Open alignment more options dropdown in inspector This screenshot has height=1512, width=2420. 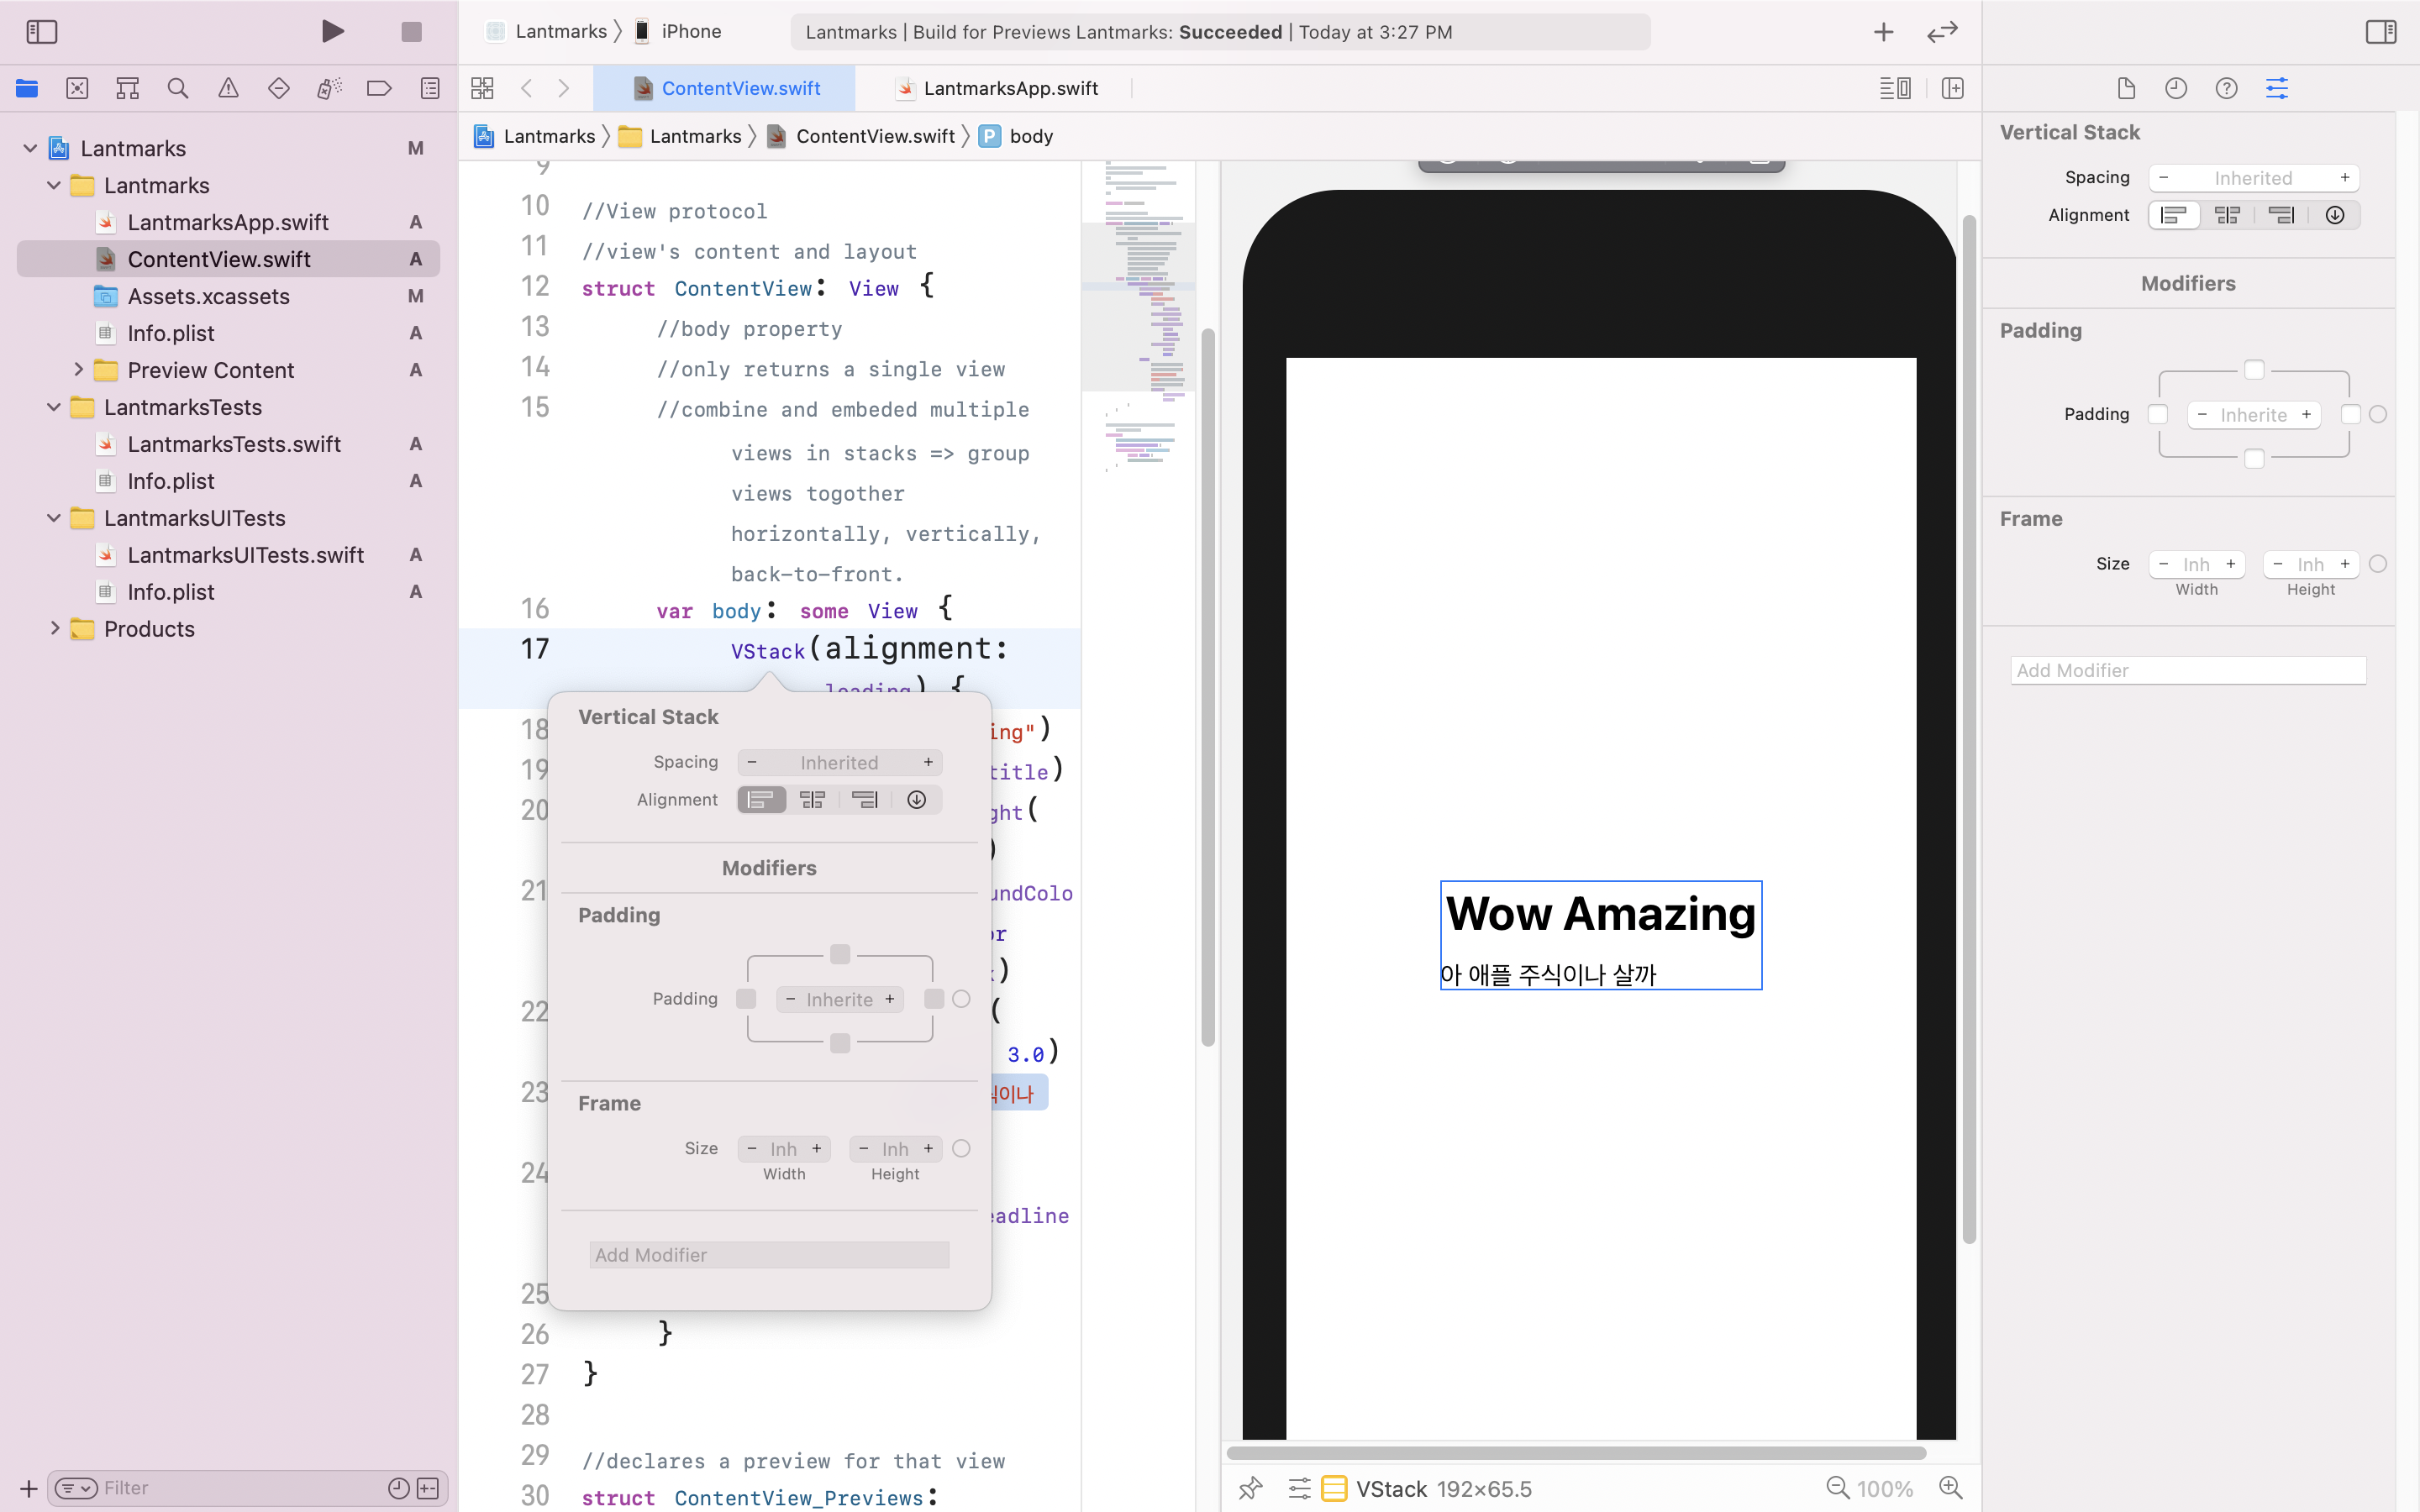(2335, 215)
